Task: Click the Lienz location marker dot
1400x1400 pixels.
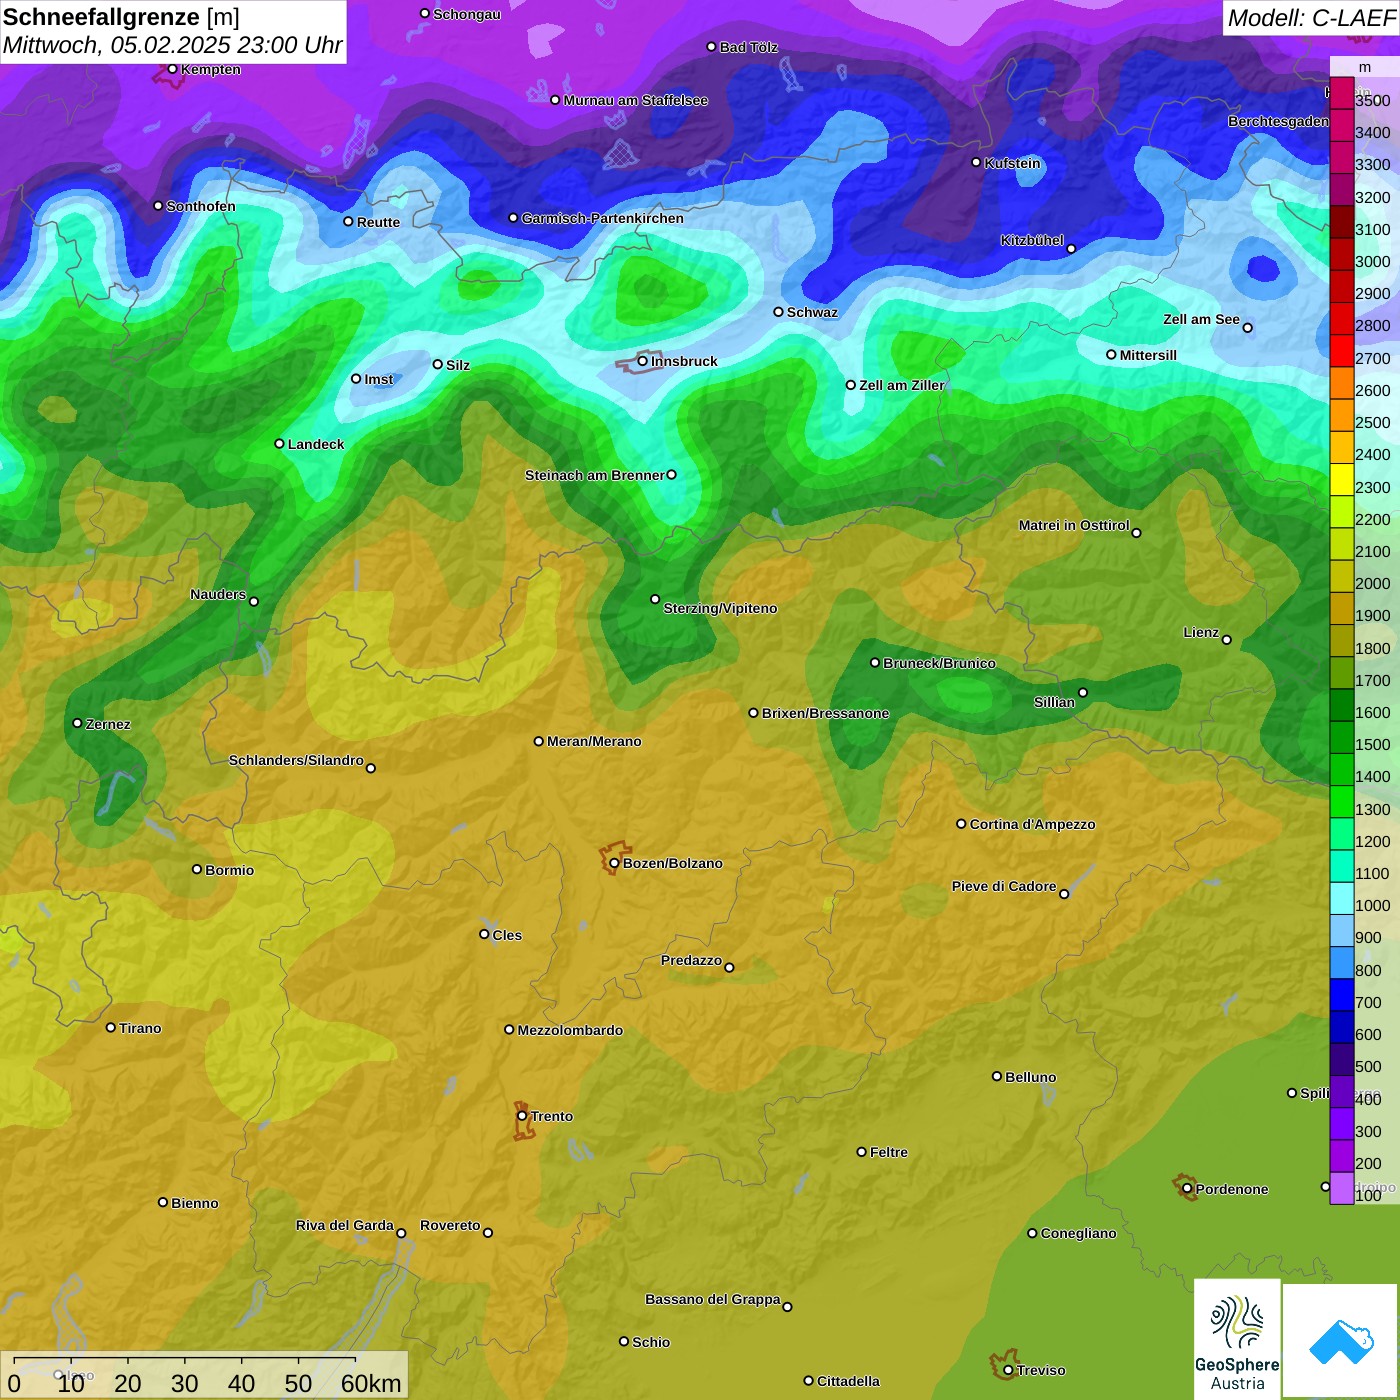Action: [x=1227, y=640]
